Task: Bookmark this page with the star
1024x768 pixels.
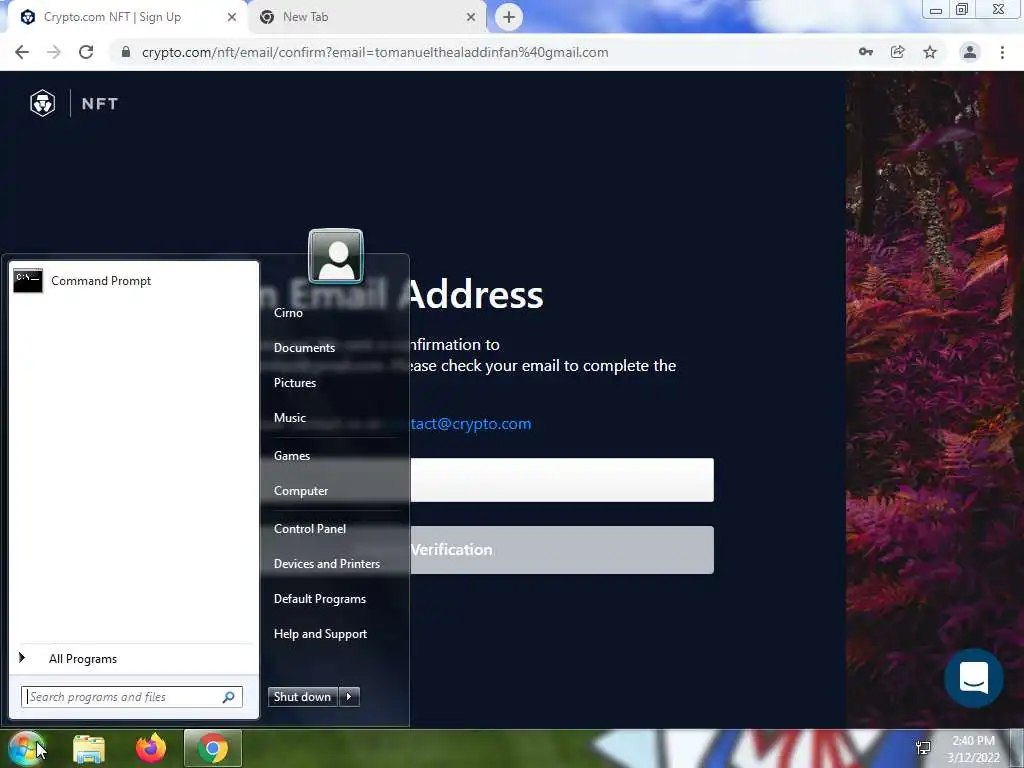Action: click(x=930, y=52)
